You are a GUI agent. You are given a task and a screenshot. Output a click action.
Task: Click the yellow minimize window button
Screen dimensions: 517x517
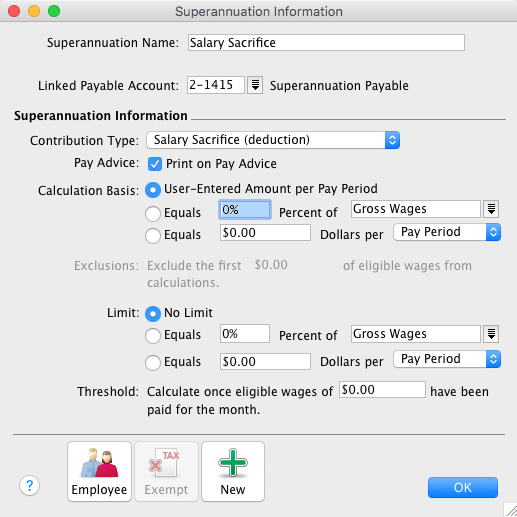click(34, 11)
